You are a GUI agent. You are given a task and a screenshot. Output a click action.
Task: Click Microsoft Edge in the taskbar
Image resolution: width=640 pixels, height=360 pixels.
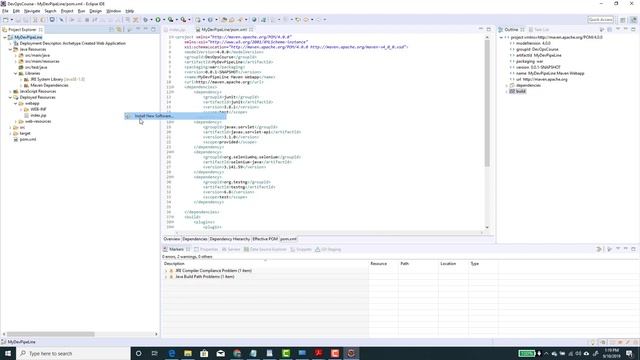pyautogui.click(x=172, y=353)
